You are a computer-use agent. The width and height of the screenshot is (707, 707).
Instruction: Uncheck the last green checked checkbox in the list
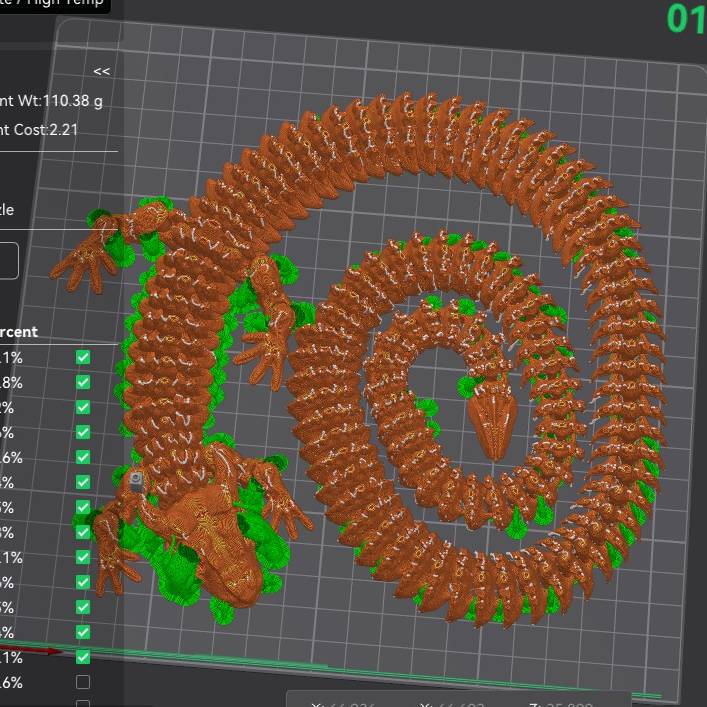coord(83,657)
